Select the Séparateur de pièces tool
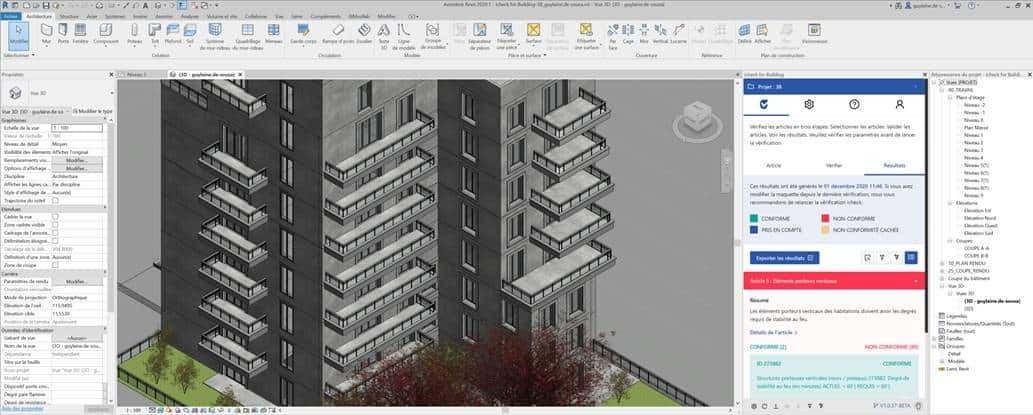The width and height of the screenshot is (1033, 415). click(480, 36)
